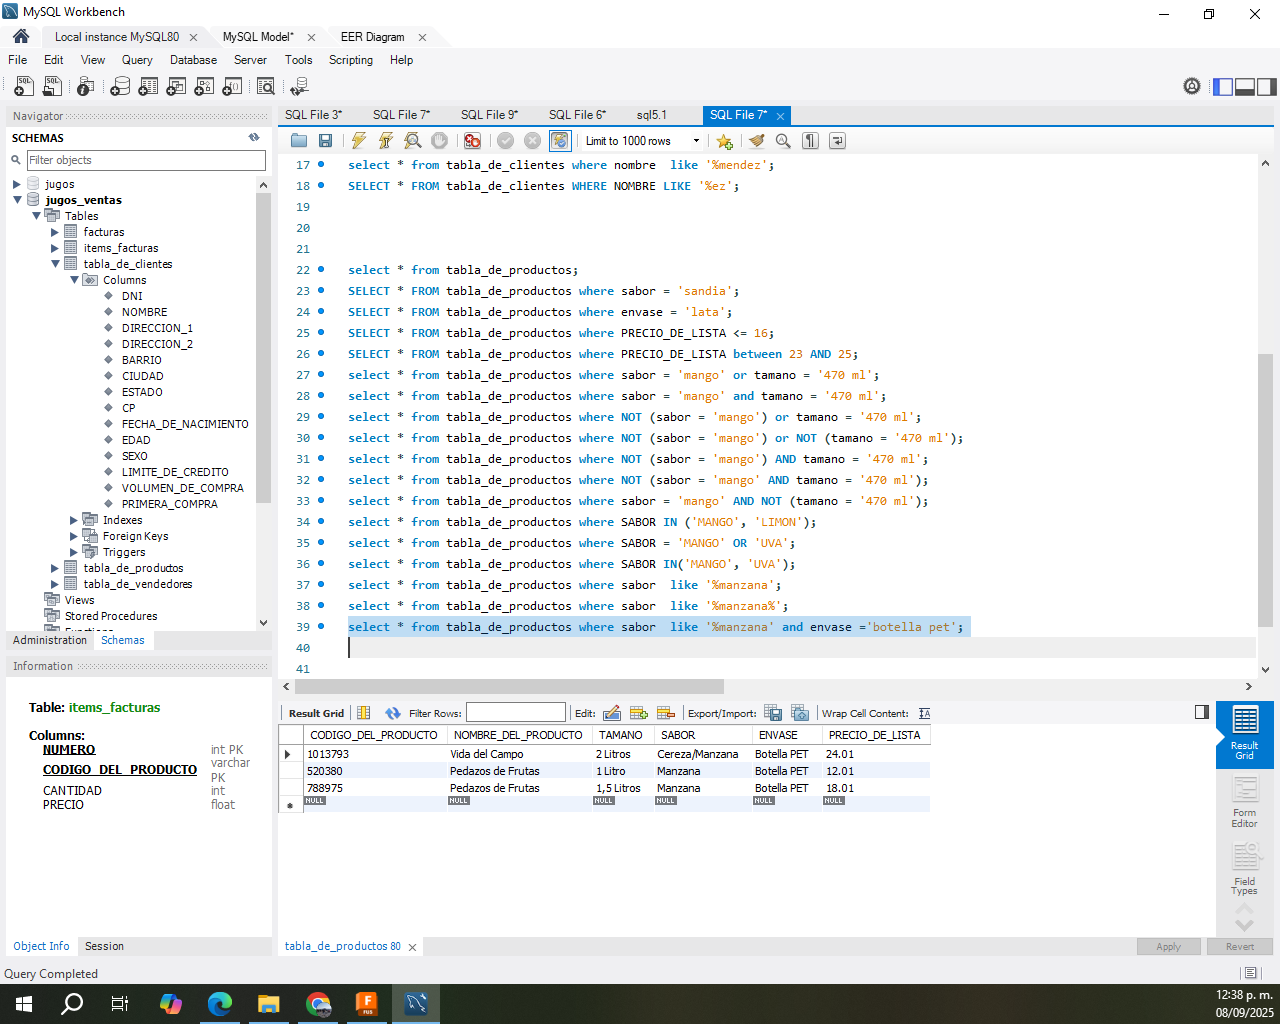Expand the facturas table node
Viewport: 1280px width, 1024px height.
[55, 232]
